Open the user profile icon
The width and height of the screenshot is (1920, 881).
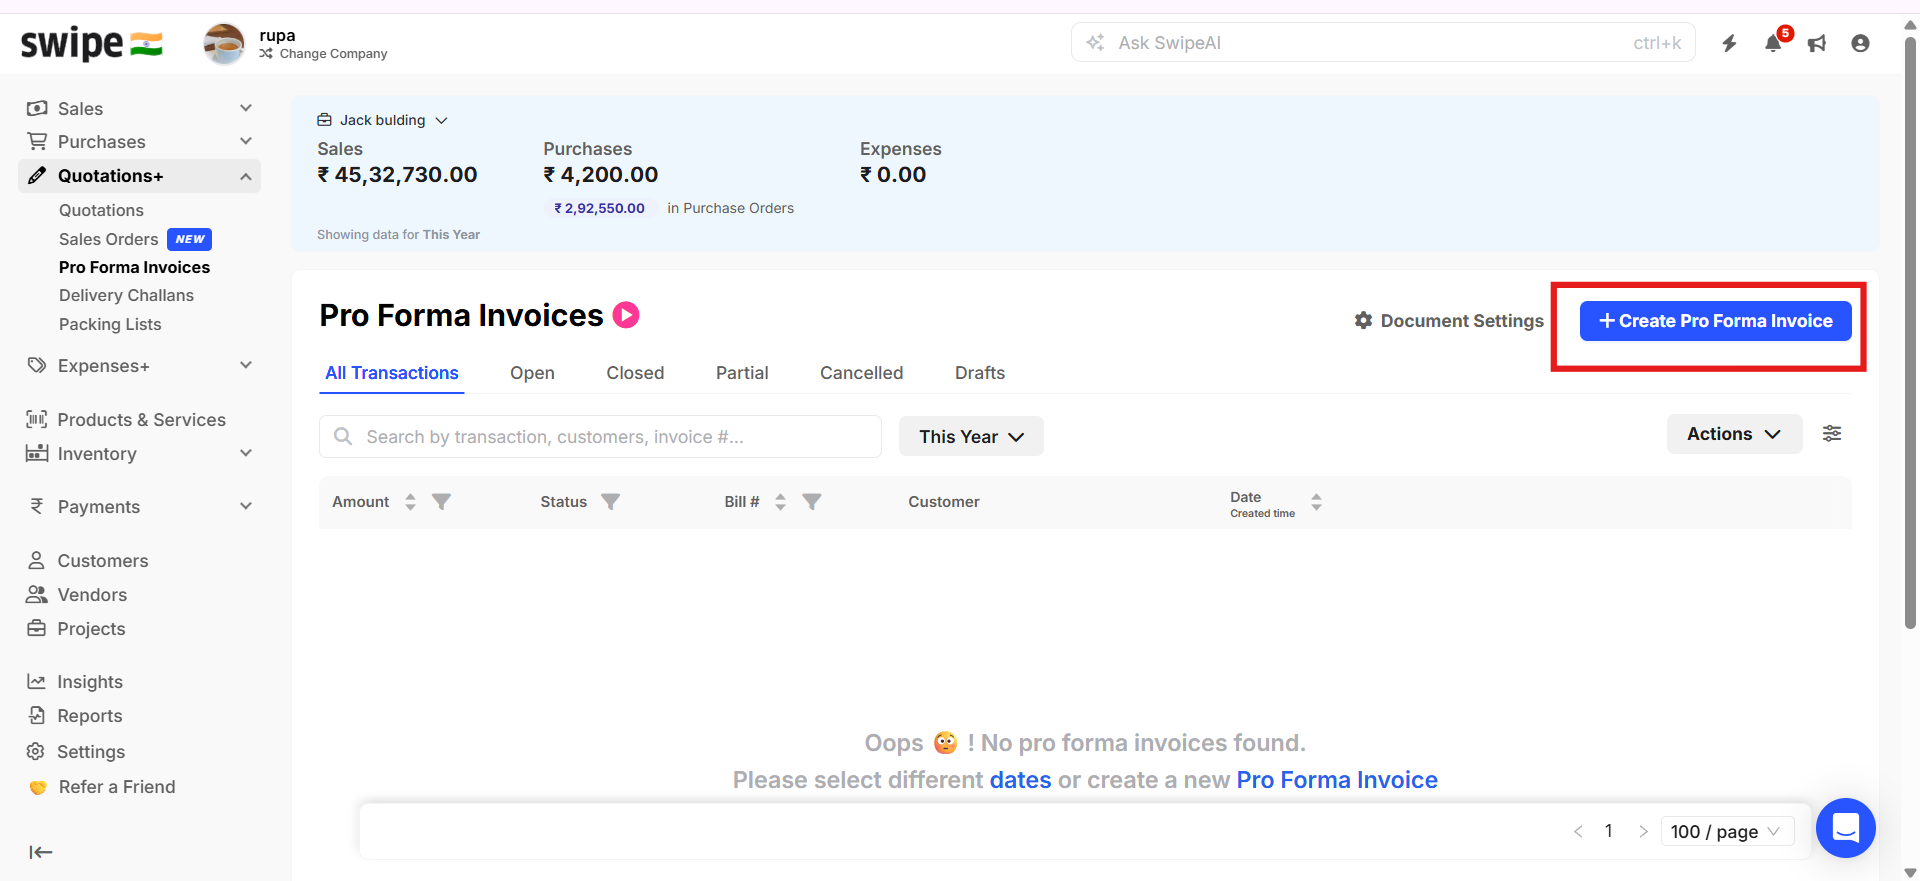click(x=1860, y=43)
